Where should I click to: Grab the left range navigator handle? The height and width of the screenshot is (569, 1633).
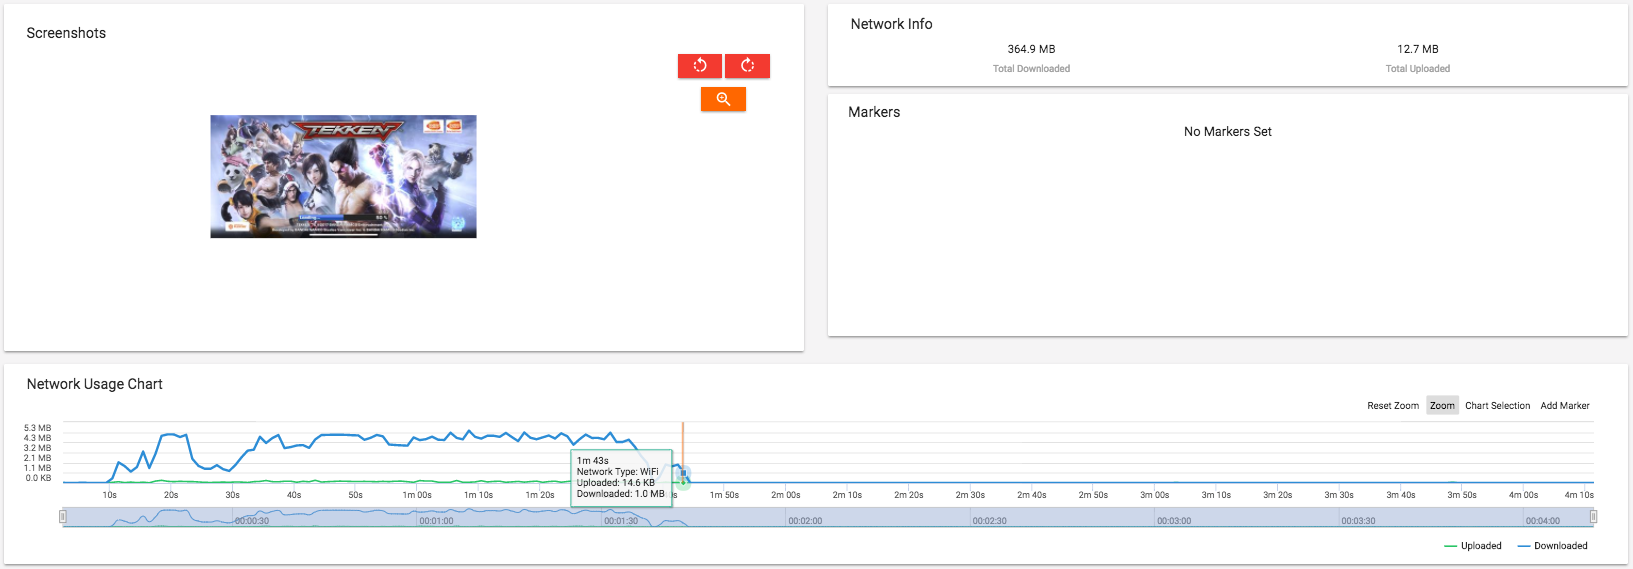pos(63,517)
